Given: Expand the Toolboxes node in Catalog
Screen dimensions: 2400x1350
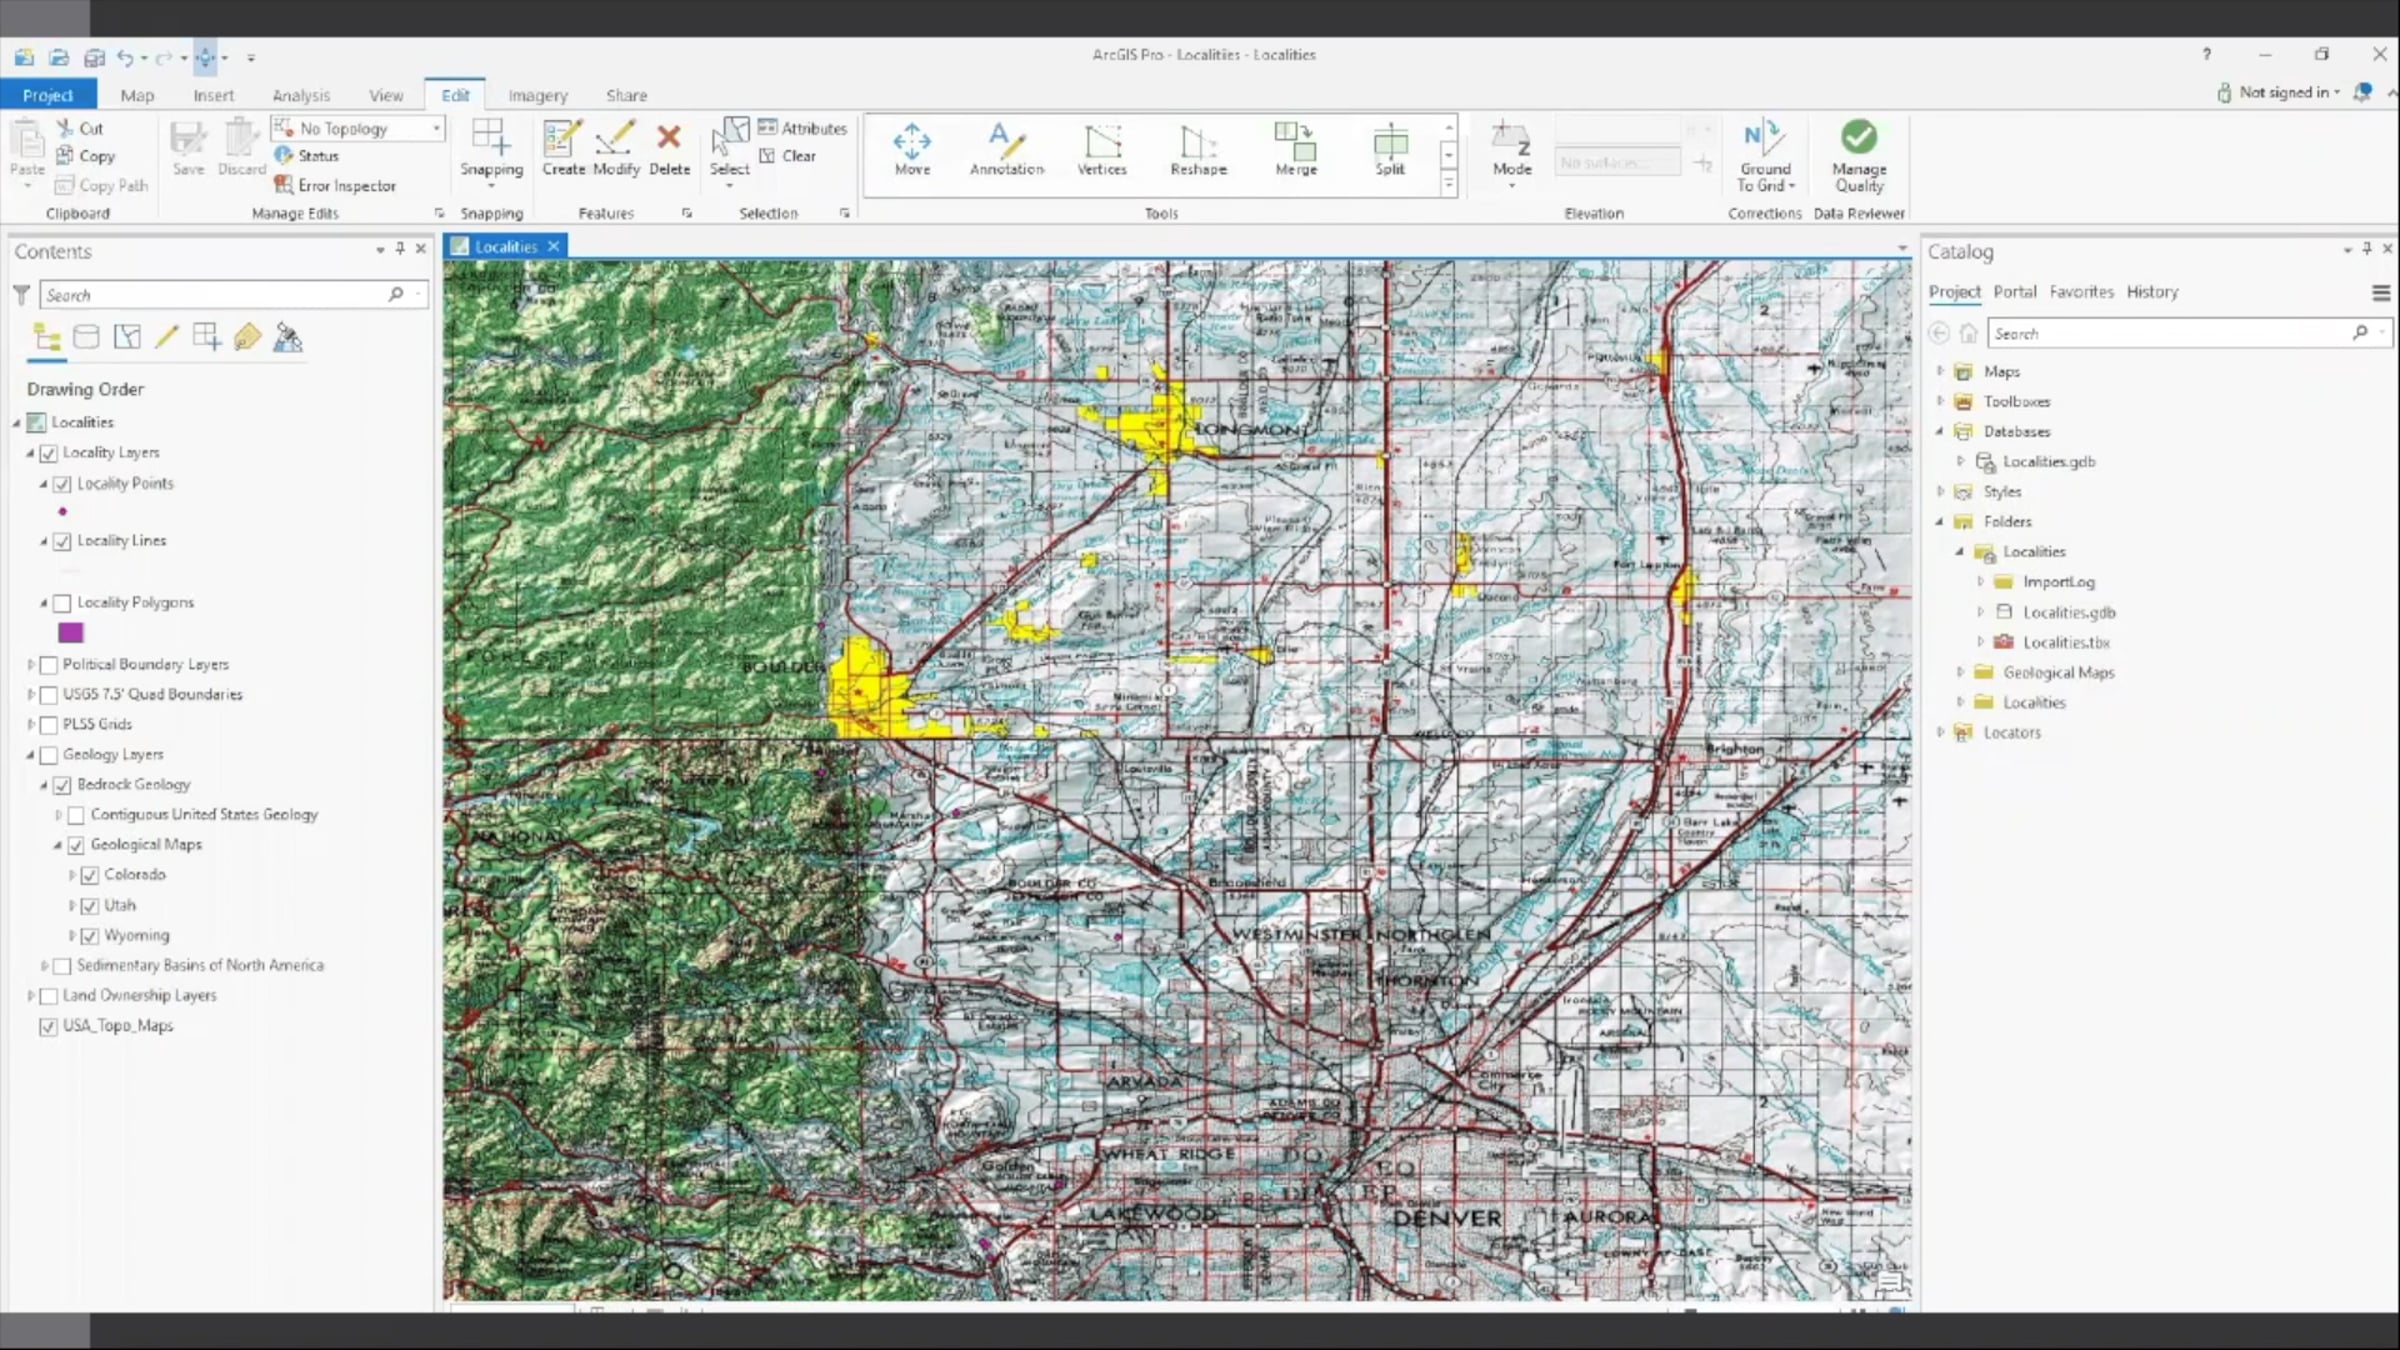Looking at the screenshot, I should tap(1941, 401).
